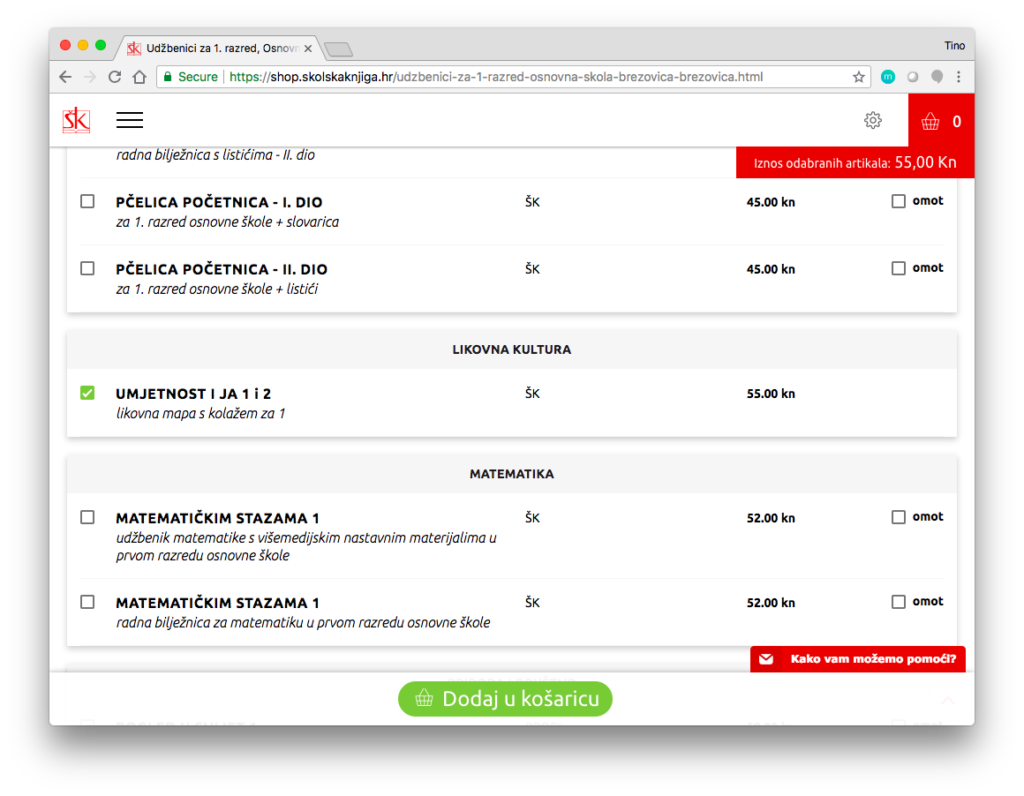Uncheck Umjetnost i ja 1 i 2

point(87,393)
